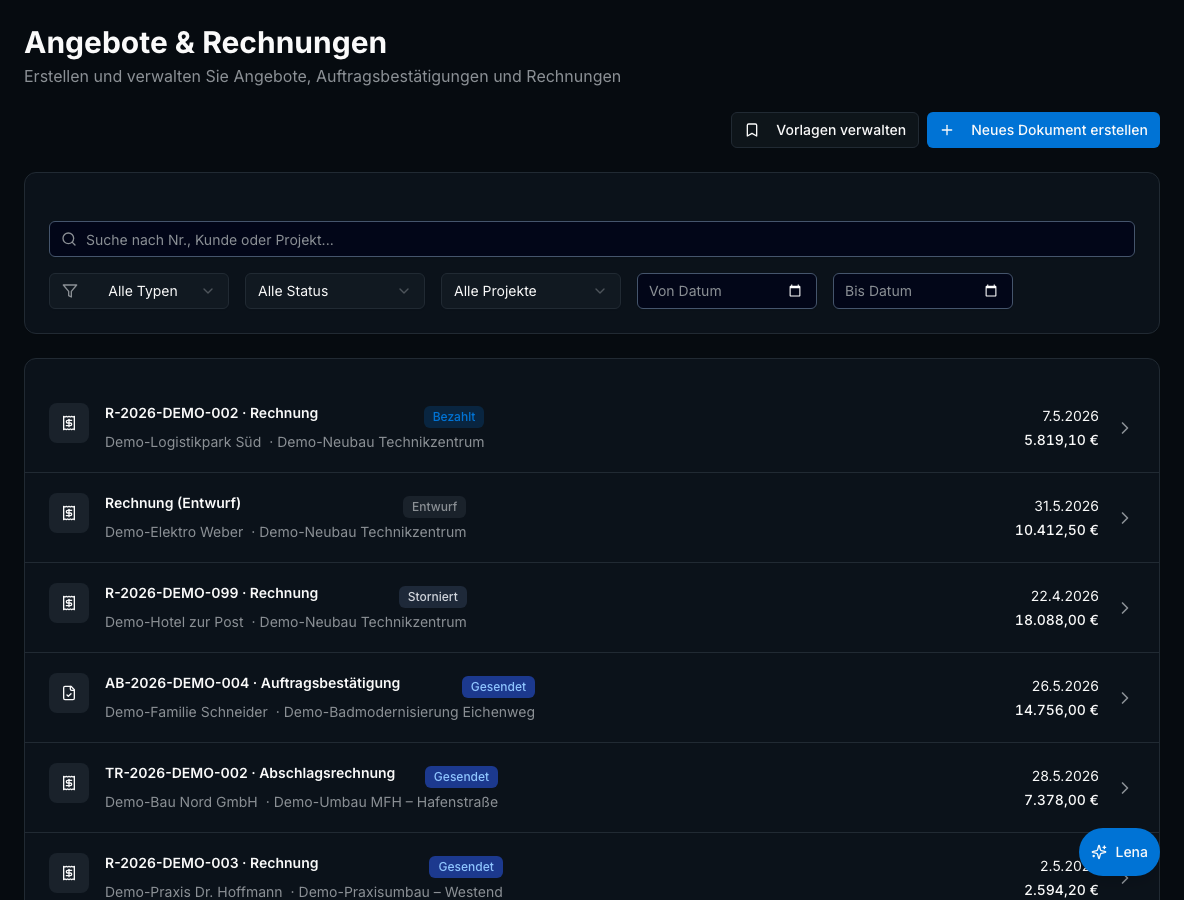Open the Lena assistant

pos(1119,852)
